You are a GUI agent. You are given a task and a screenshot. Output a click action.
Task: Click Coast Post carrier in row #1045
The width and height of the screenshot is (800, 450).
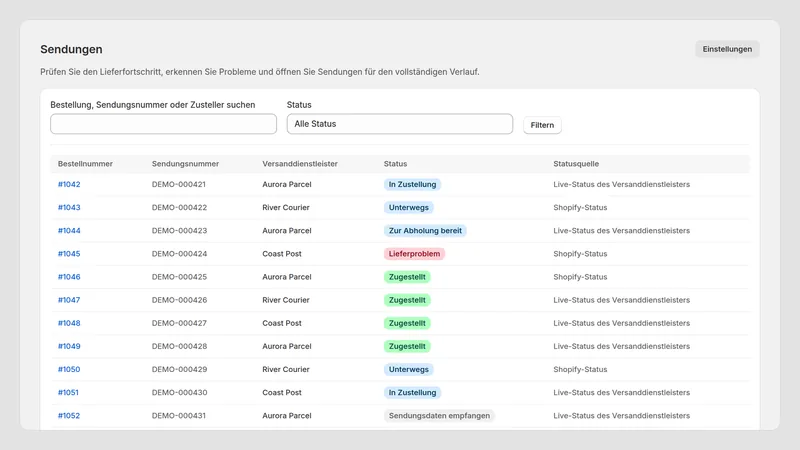(x=282, y=254)
